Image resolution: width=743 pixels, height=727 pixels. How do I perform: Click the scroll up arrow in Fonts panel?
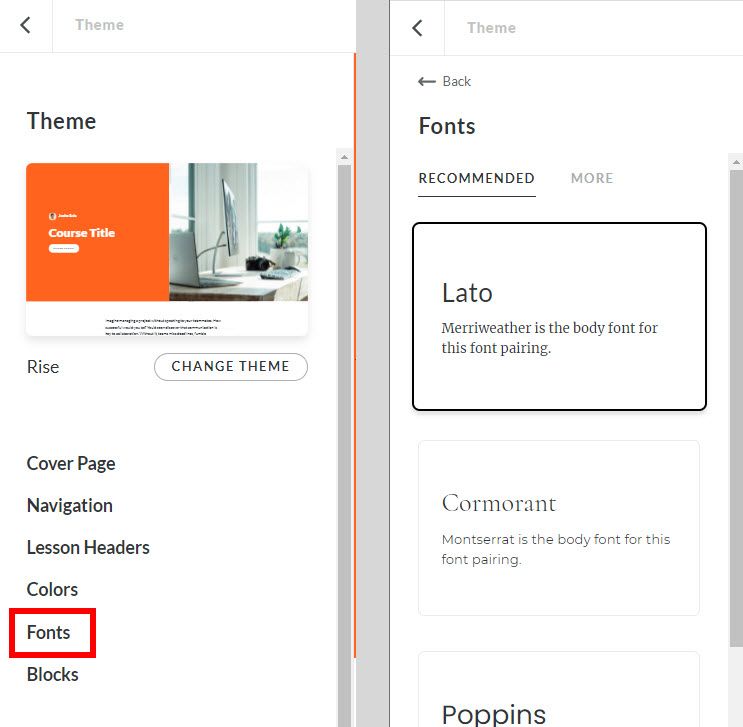pyautogui.click(x=736, y=161)
